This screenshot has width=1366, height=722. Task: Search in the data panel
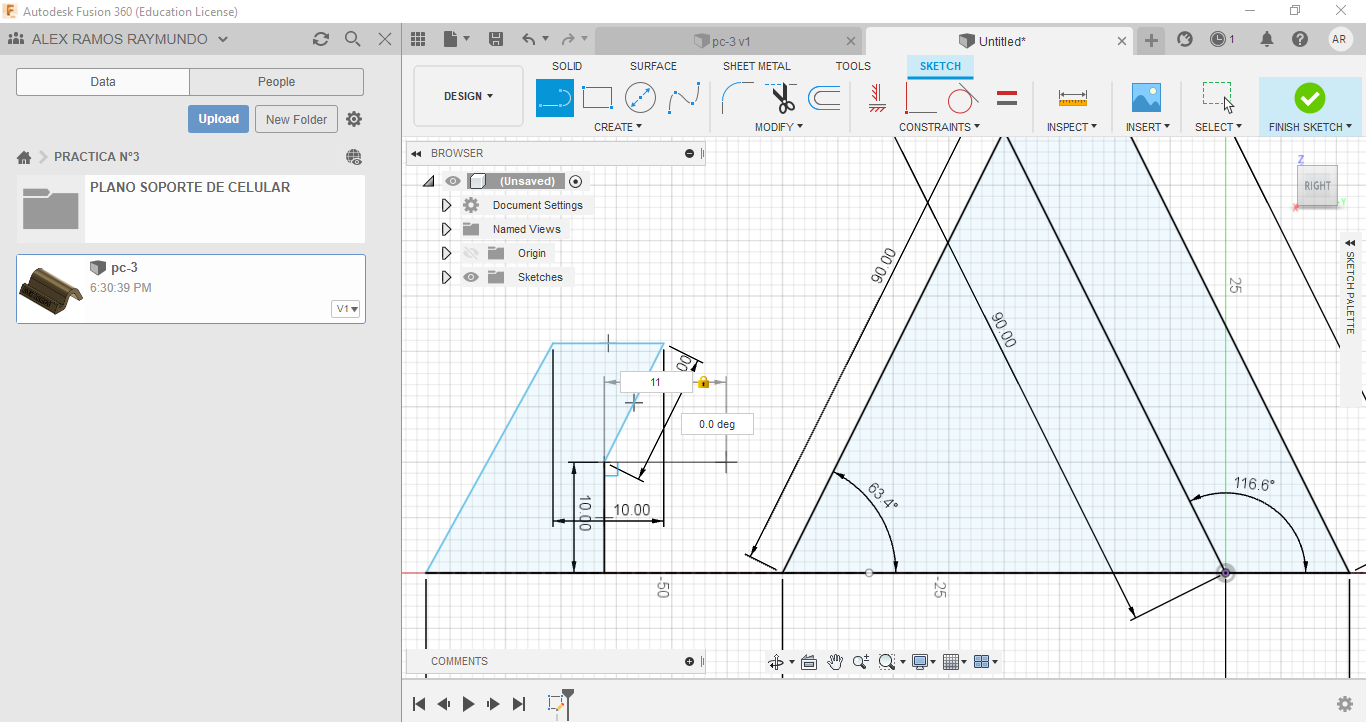[x=353, y=39]
